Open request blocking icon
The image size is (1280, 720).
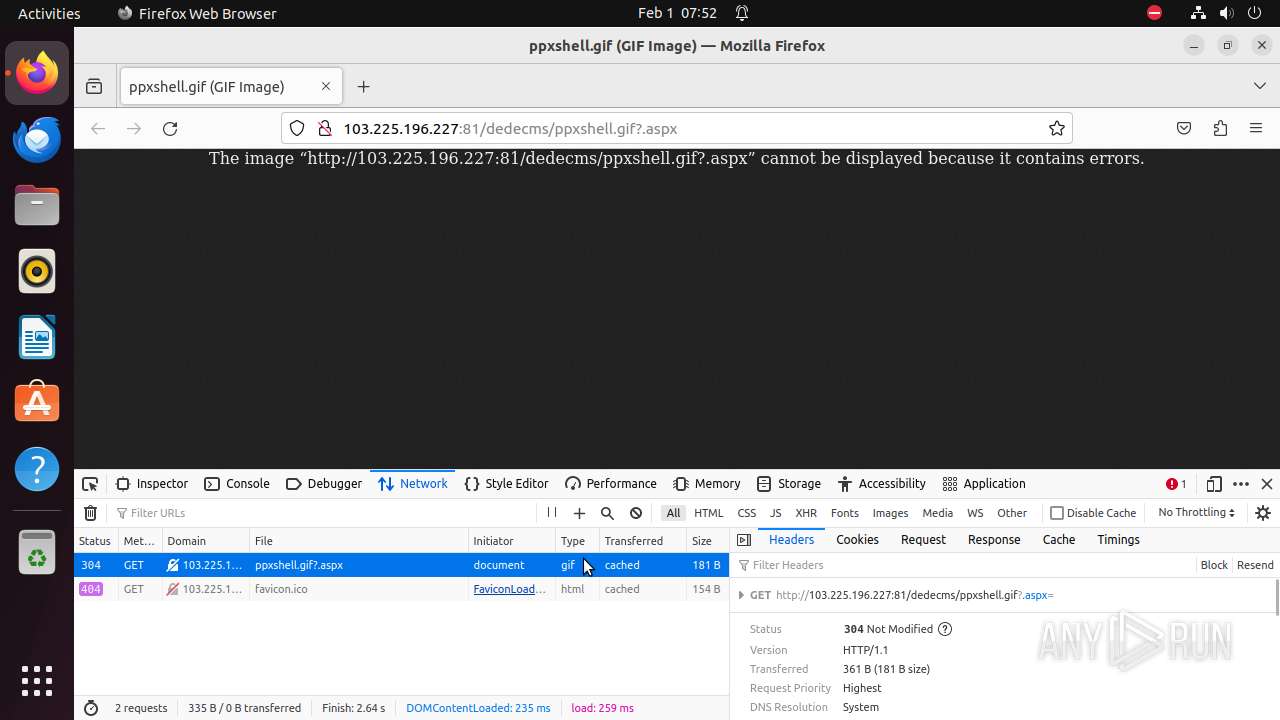(x=636, y=513)
